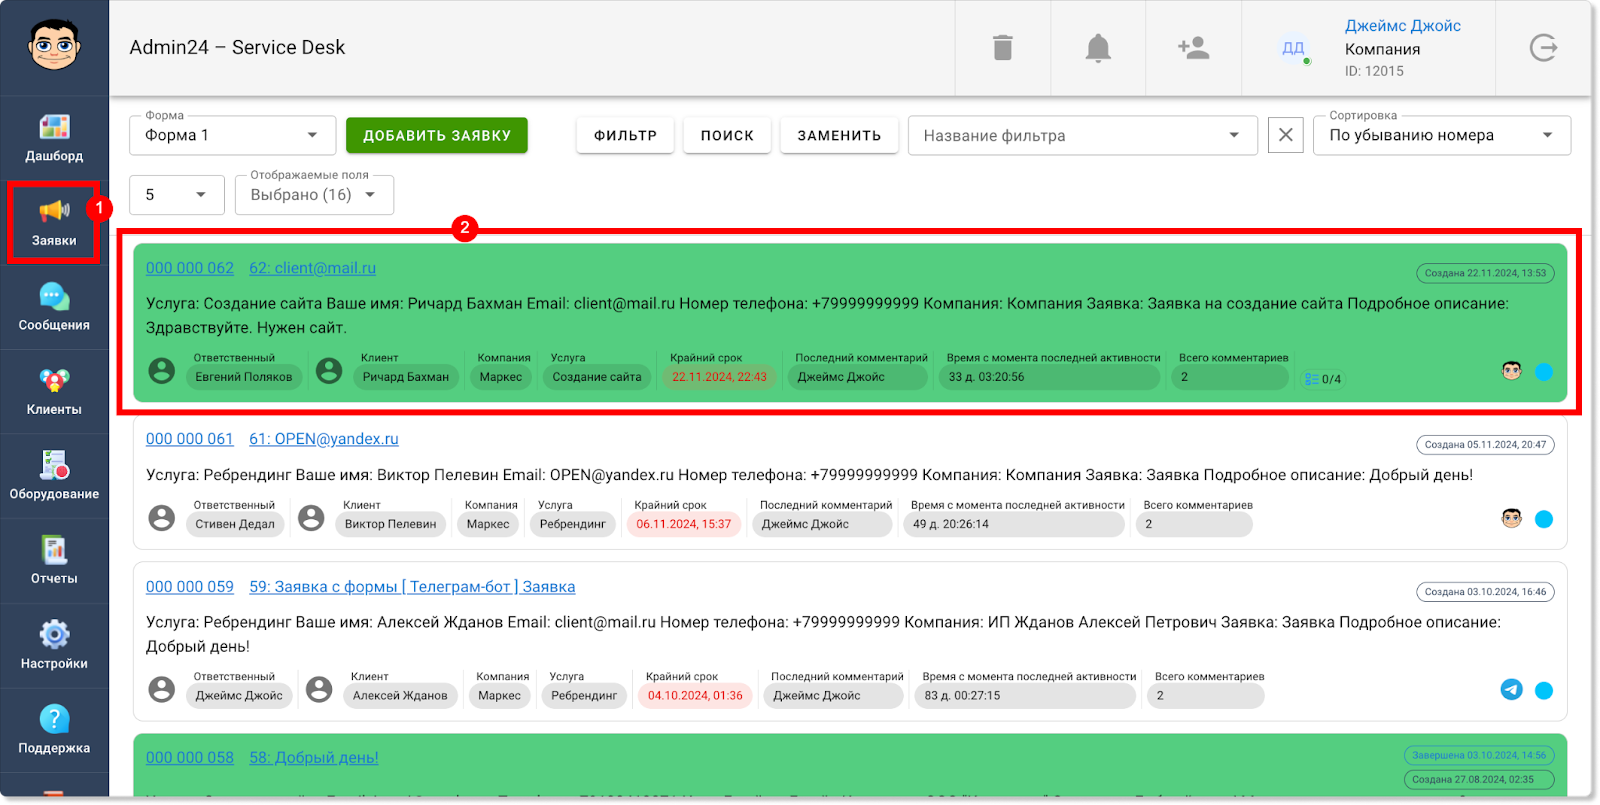
Task: Click the Евгений Поляков responsible chip
Action: 244,377
